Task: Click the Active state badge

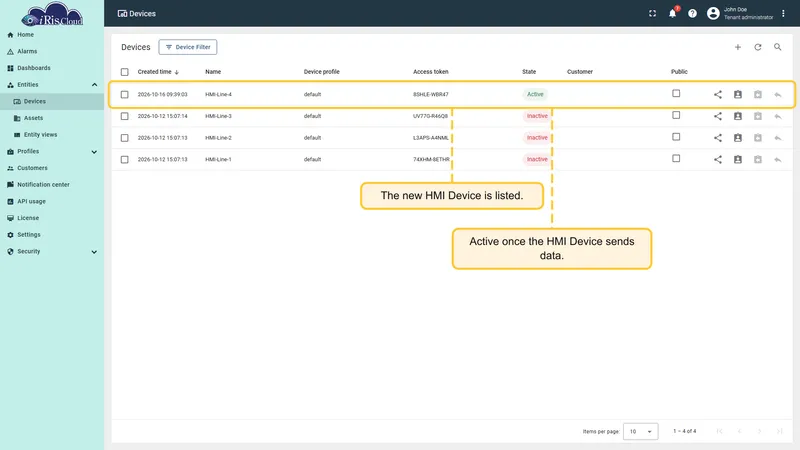Action: tap(535, 94)
